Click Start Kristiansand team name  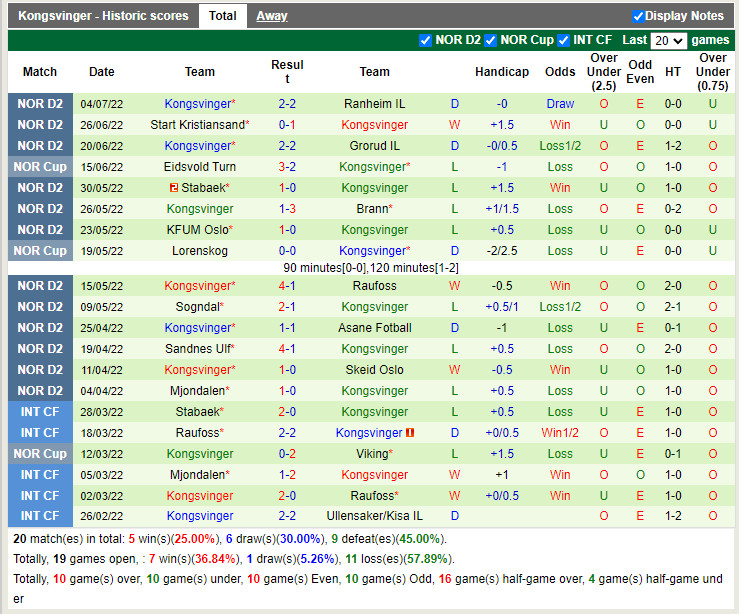click(199, 125)
